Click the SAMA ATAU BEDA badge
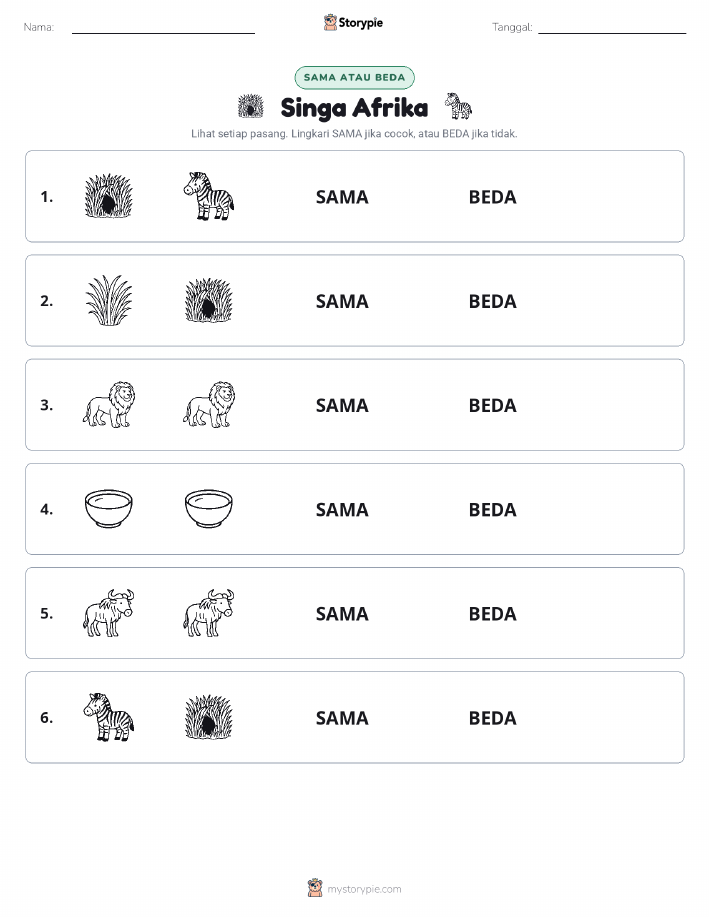Viewport: 709px width, 917px height. [x=354, y=77]
